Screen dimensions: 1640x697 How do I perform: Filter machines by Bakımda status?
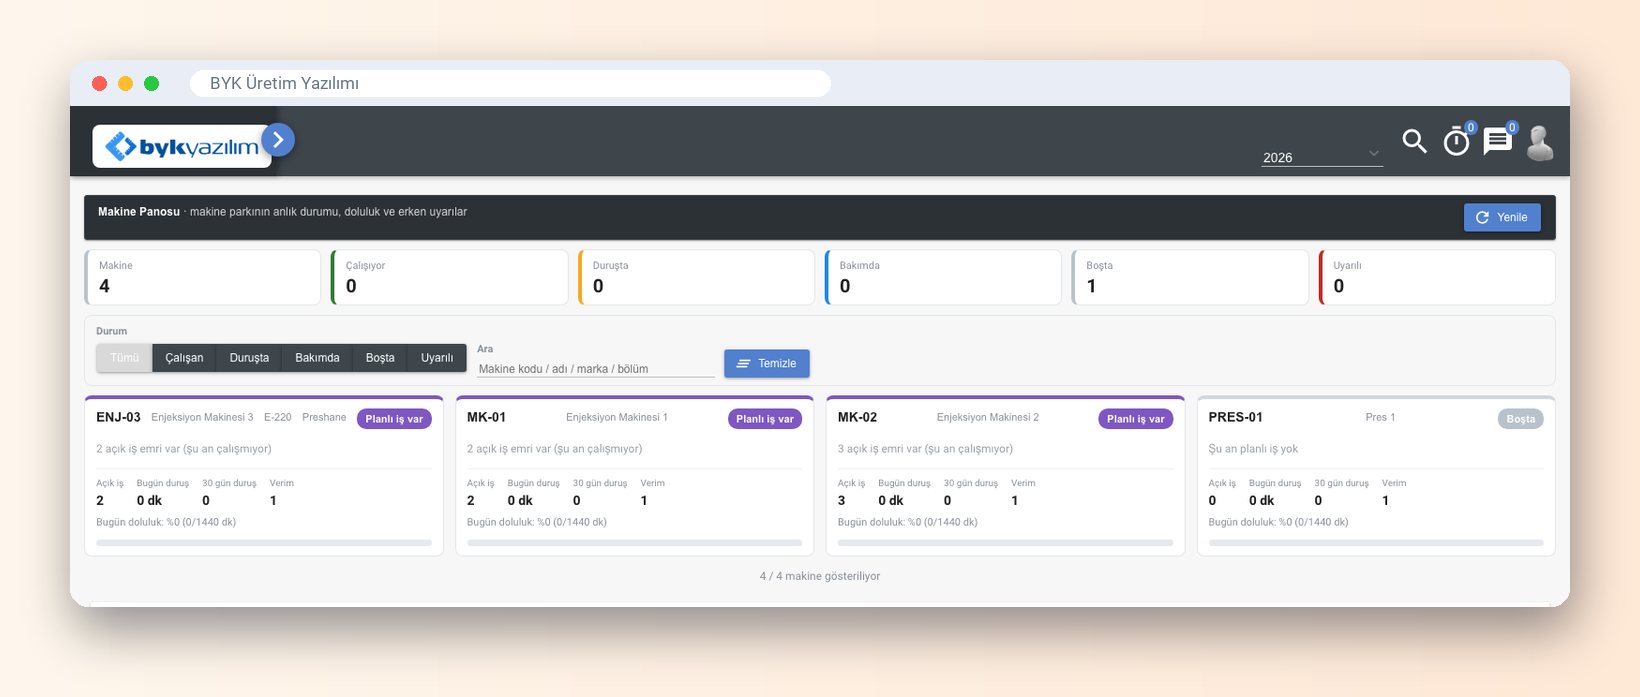tap(317, 357)
